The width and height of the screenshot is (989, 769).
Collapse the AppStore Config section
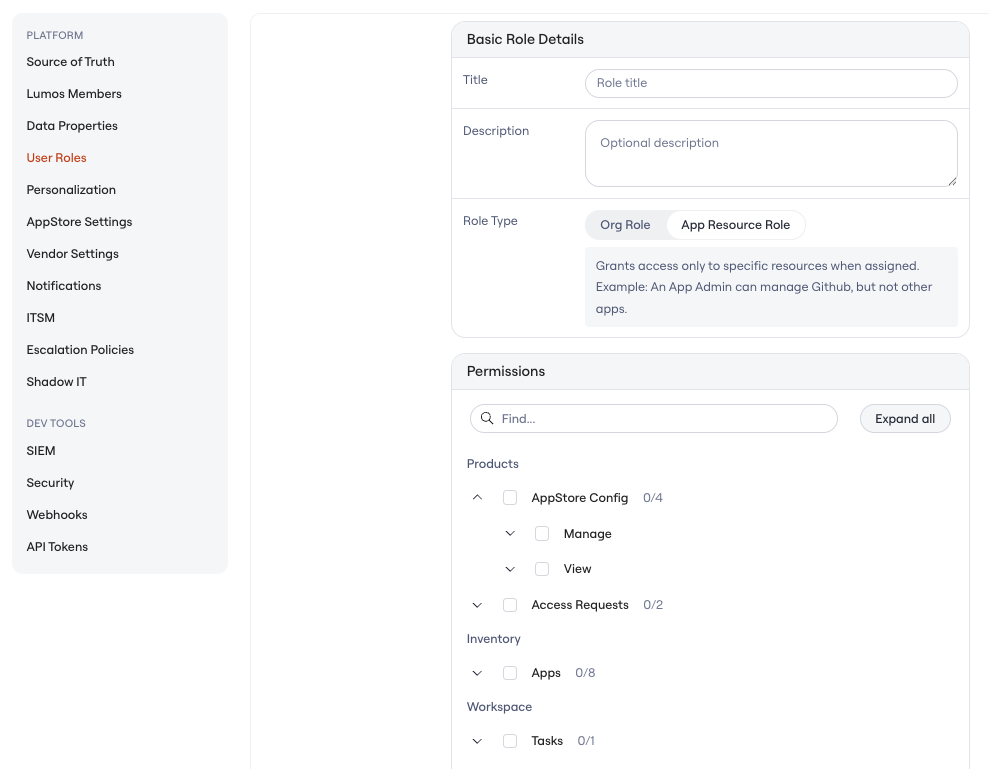[477, 498]
